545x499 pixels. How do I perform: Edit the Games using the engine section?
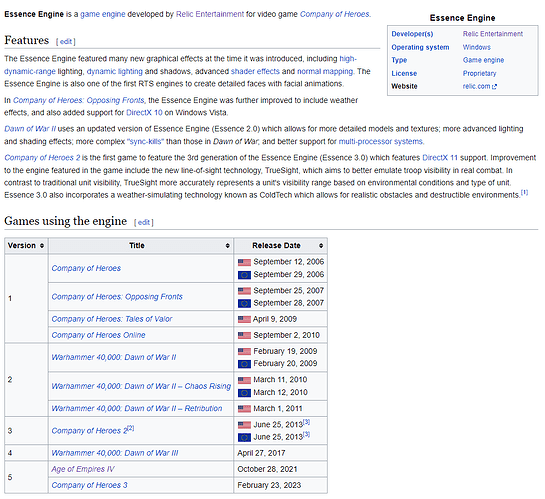144,222
